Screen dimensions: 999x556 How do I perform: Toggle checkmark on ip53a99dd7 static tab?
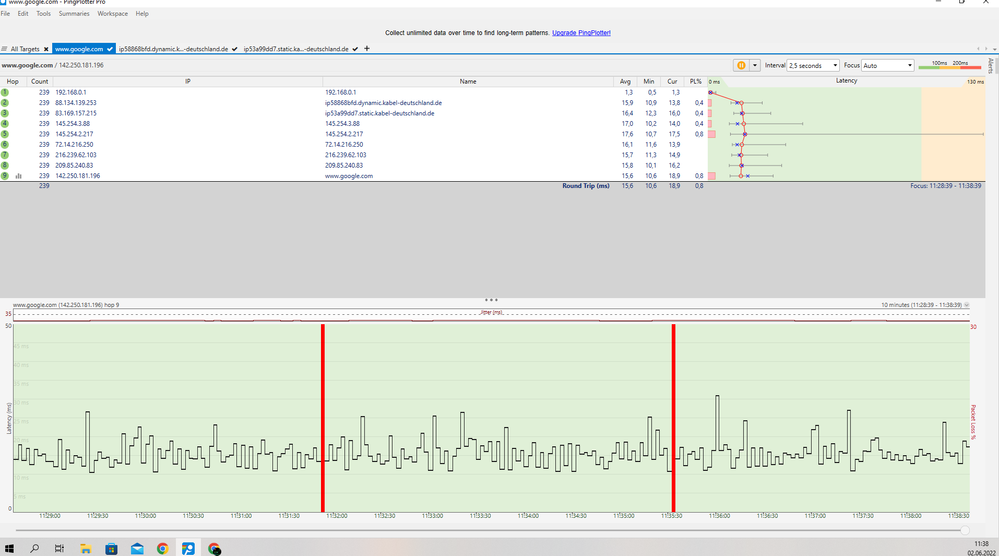(x=355, y=49)
